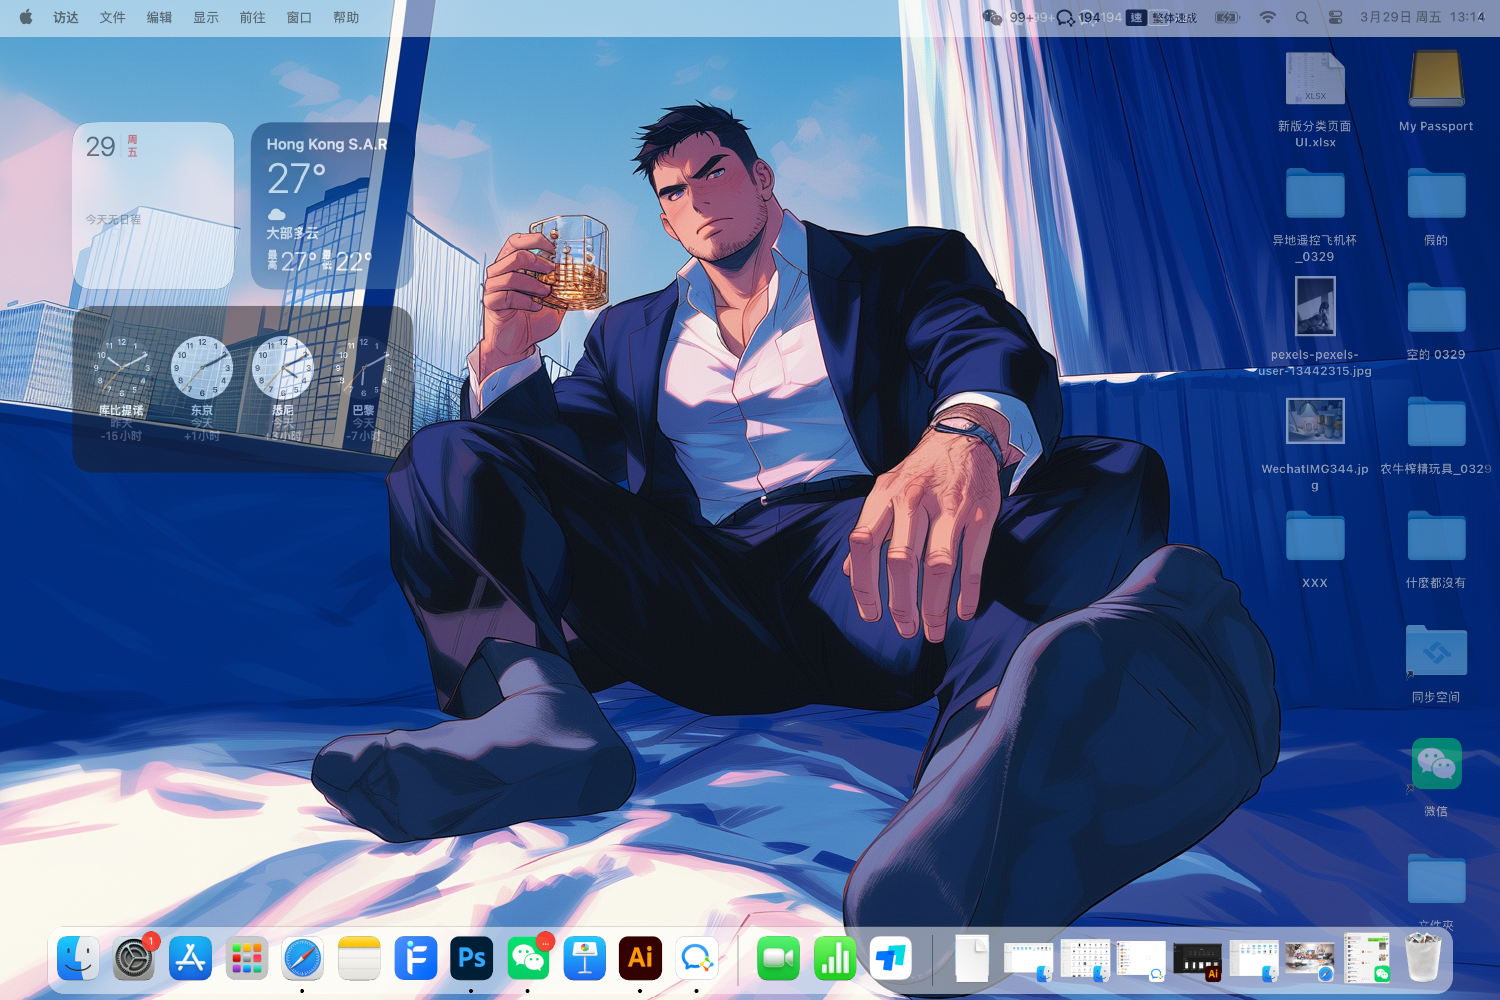This screenshot has height=1000, width=1500.
Task: Select the 什麼都沒有 folder
Action: [1436, 549]
